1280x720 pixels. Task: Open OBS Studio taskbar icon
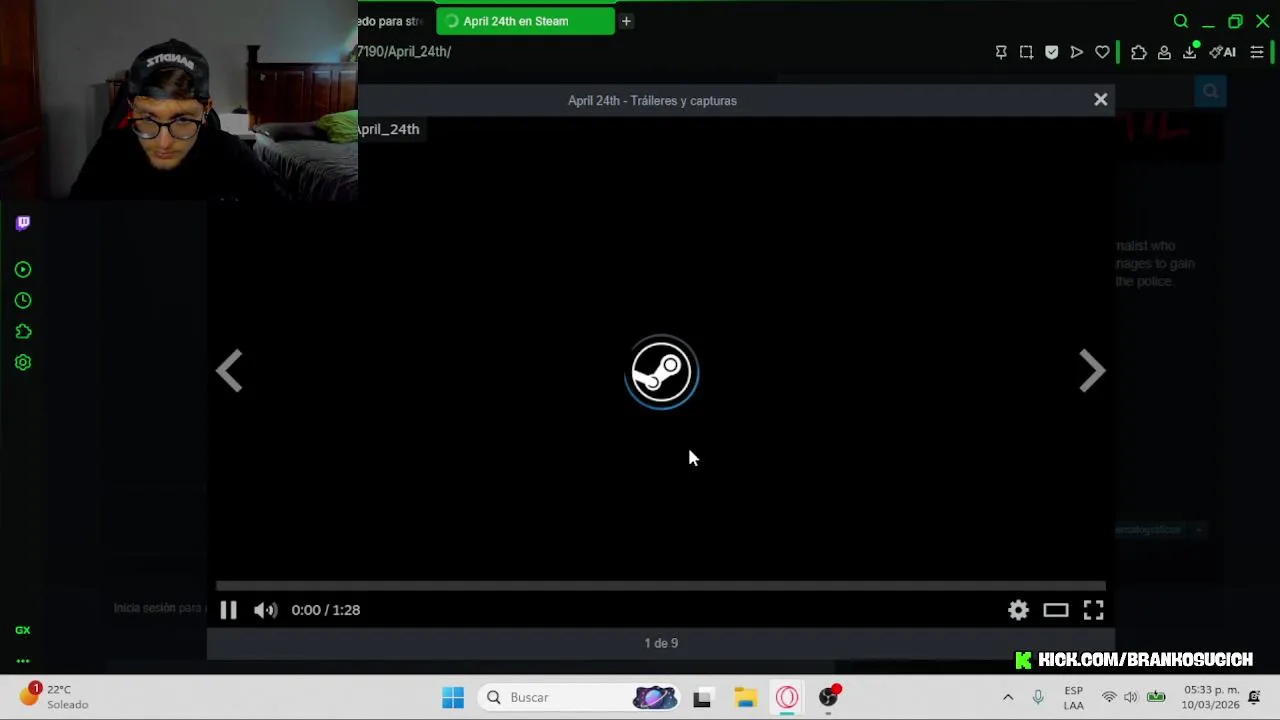(x=829, y=697)
